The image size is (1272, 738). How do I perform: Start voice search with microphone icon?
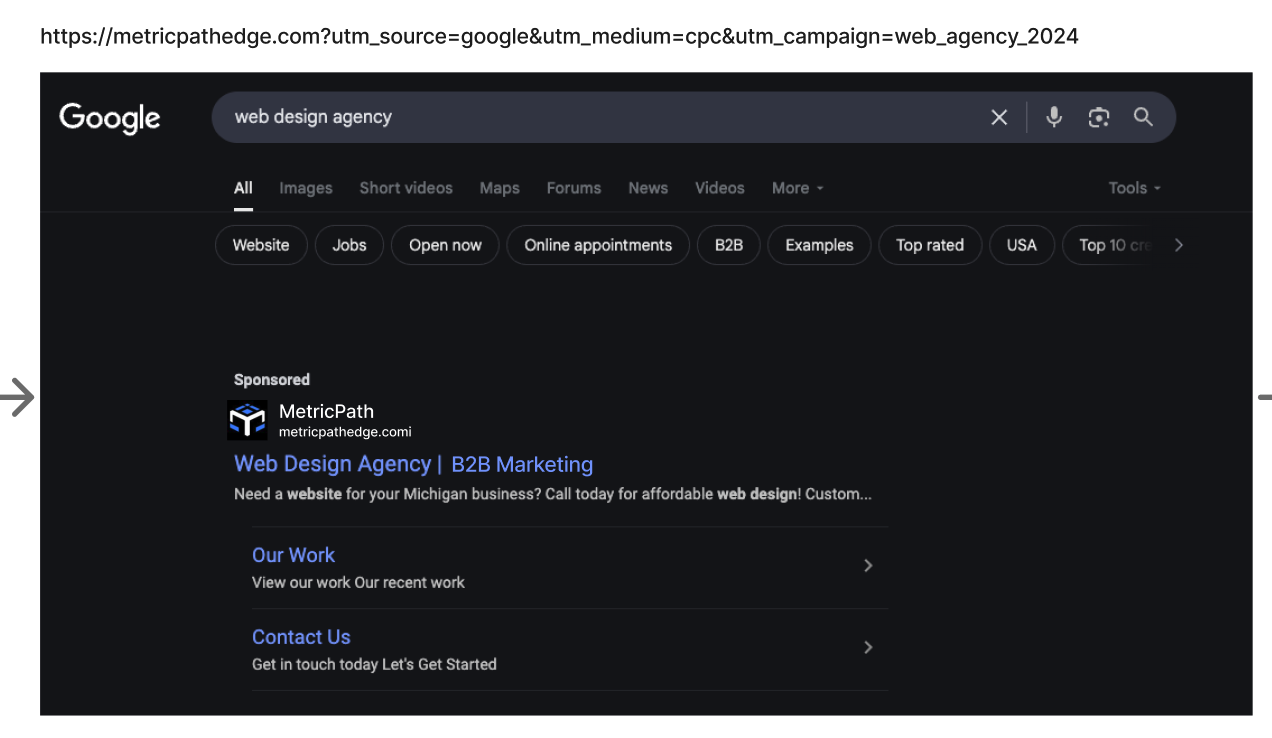1054,117
